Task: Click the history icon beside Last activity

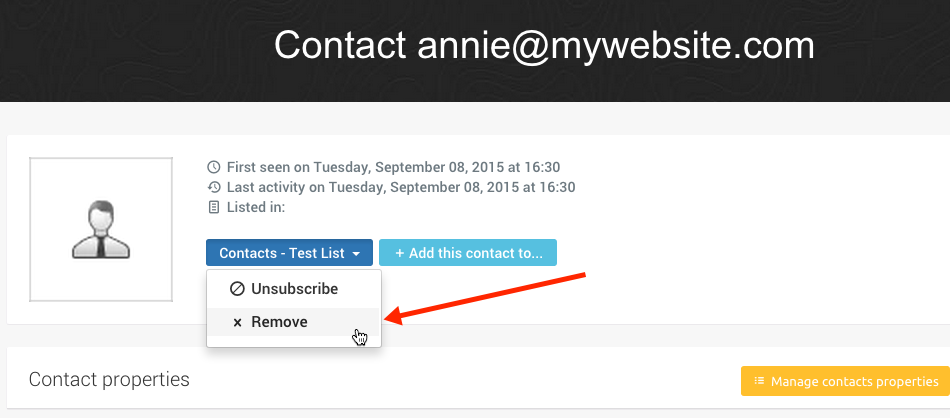Action: coord(213,187)
